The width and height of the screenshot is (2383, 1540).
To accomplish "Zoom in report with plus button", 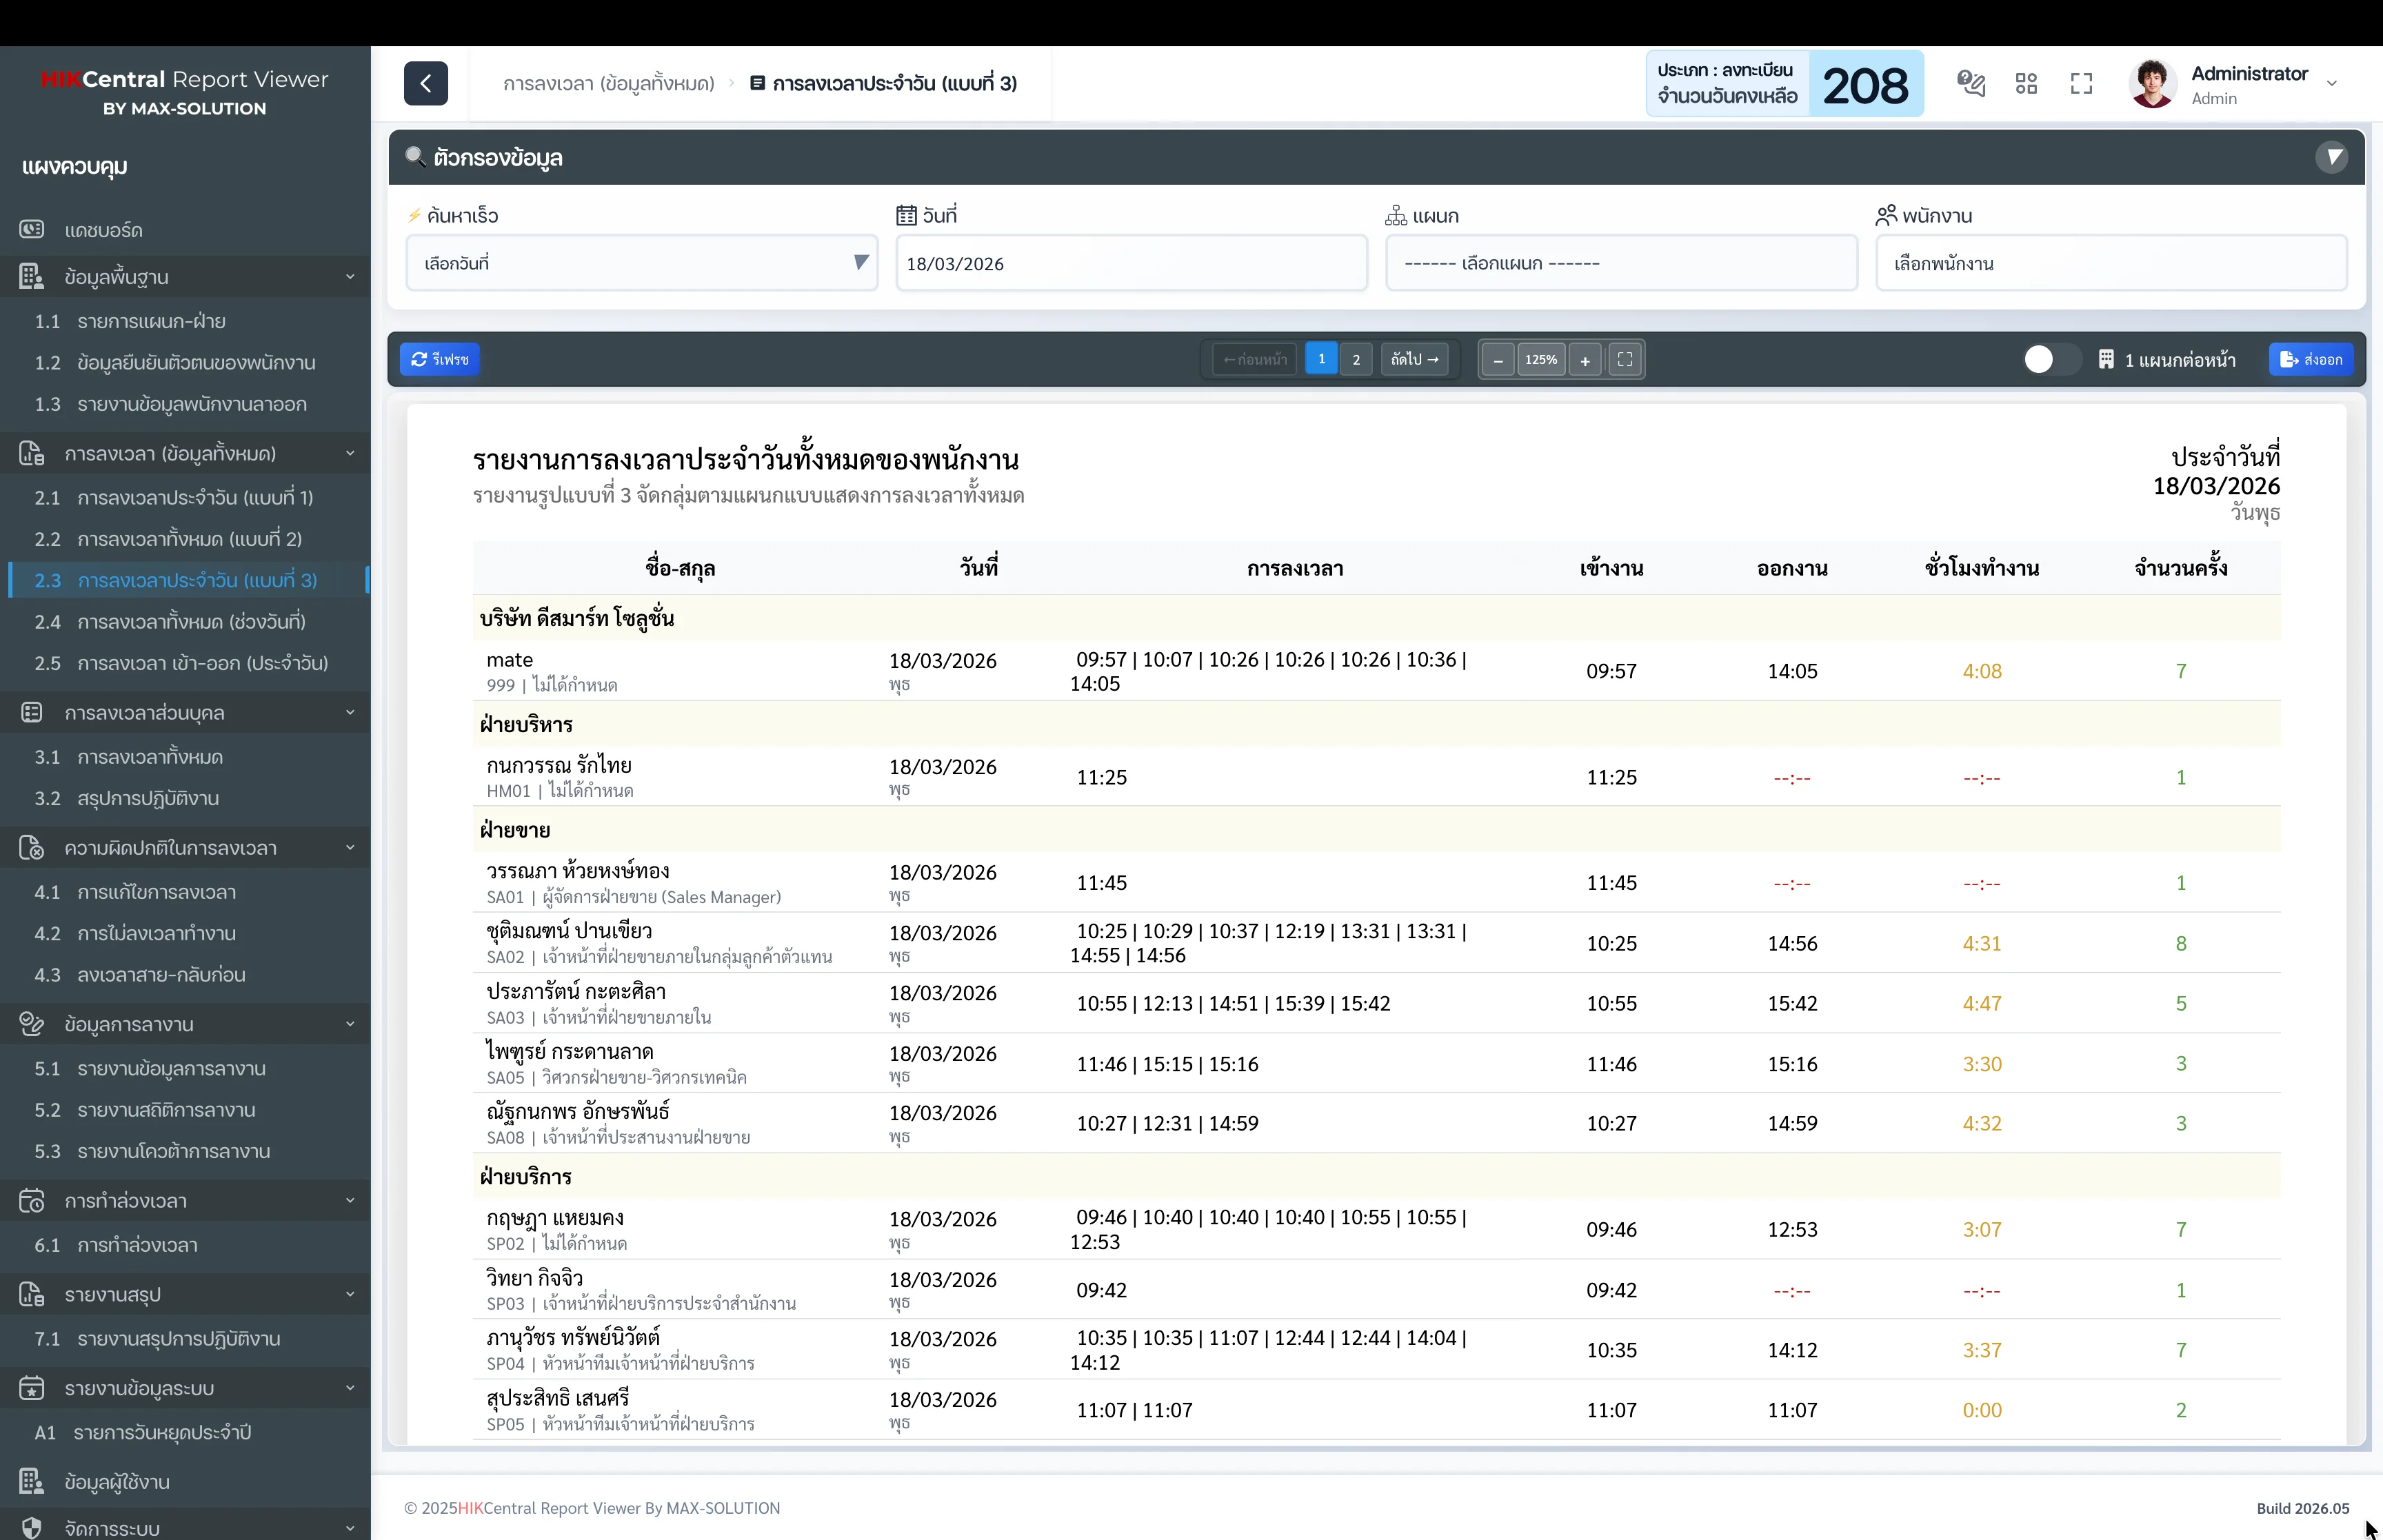I will 1585,360.
